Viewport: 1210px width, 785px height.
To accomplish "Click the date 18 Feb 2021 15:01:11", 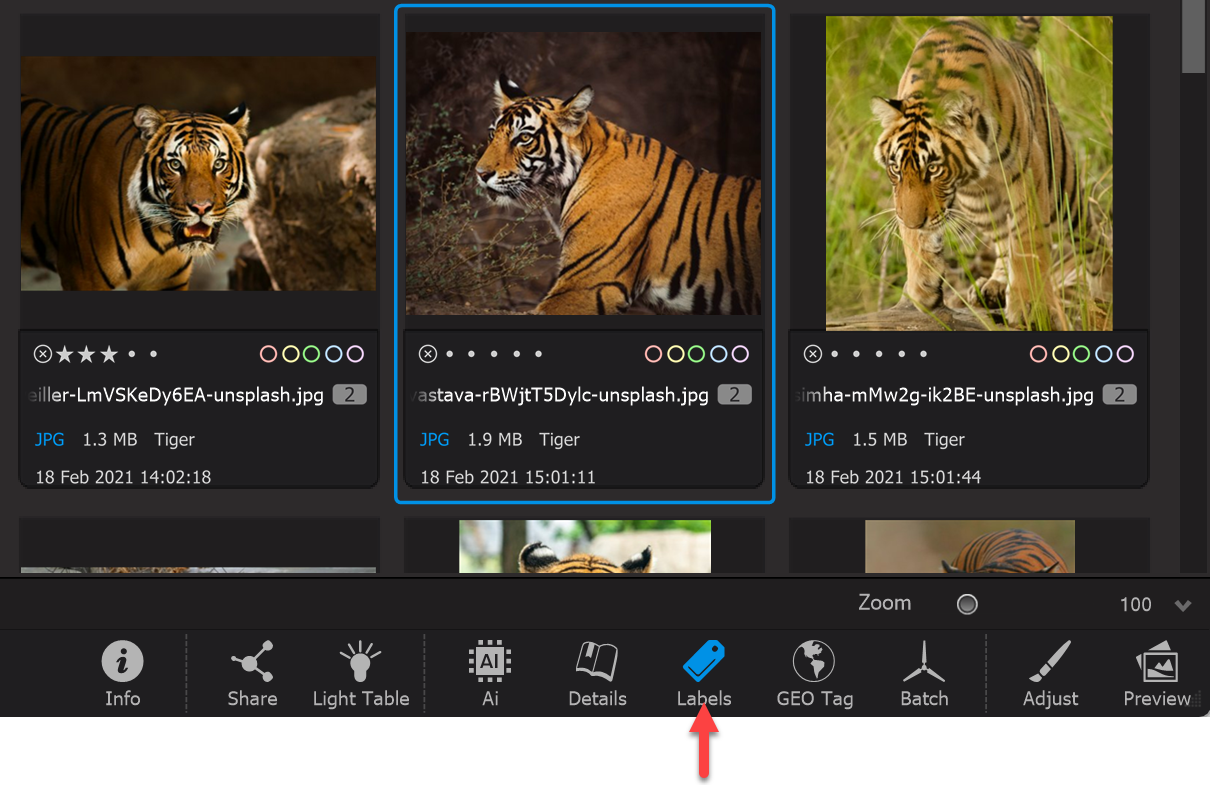I will coord(508,476).
